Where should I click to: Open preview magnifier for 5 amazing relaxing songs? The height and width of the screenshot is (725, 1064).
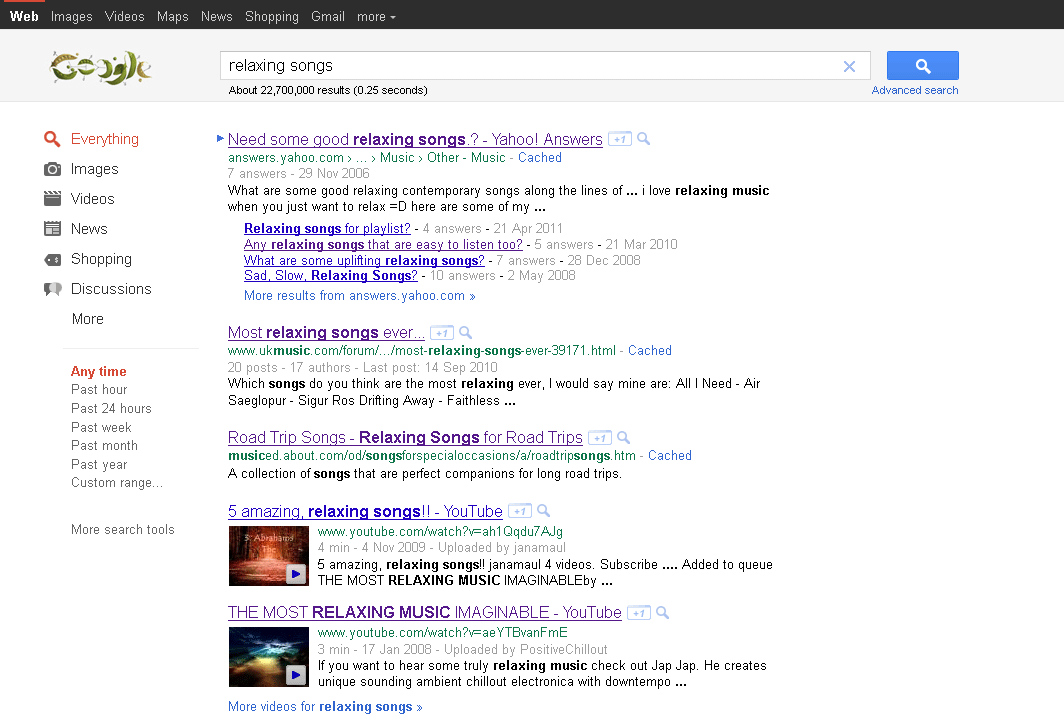tap(544, 510)
